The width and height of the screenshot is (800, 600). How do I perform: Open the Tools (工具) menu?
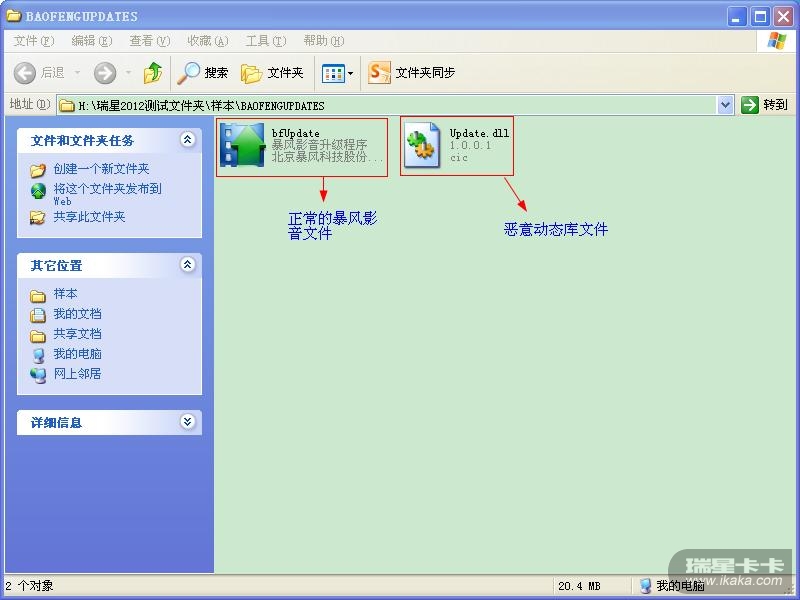click(x=266, y=41)
